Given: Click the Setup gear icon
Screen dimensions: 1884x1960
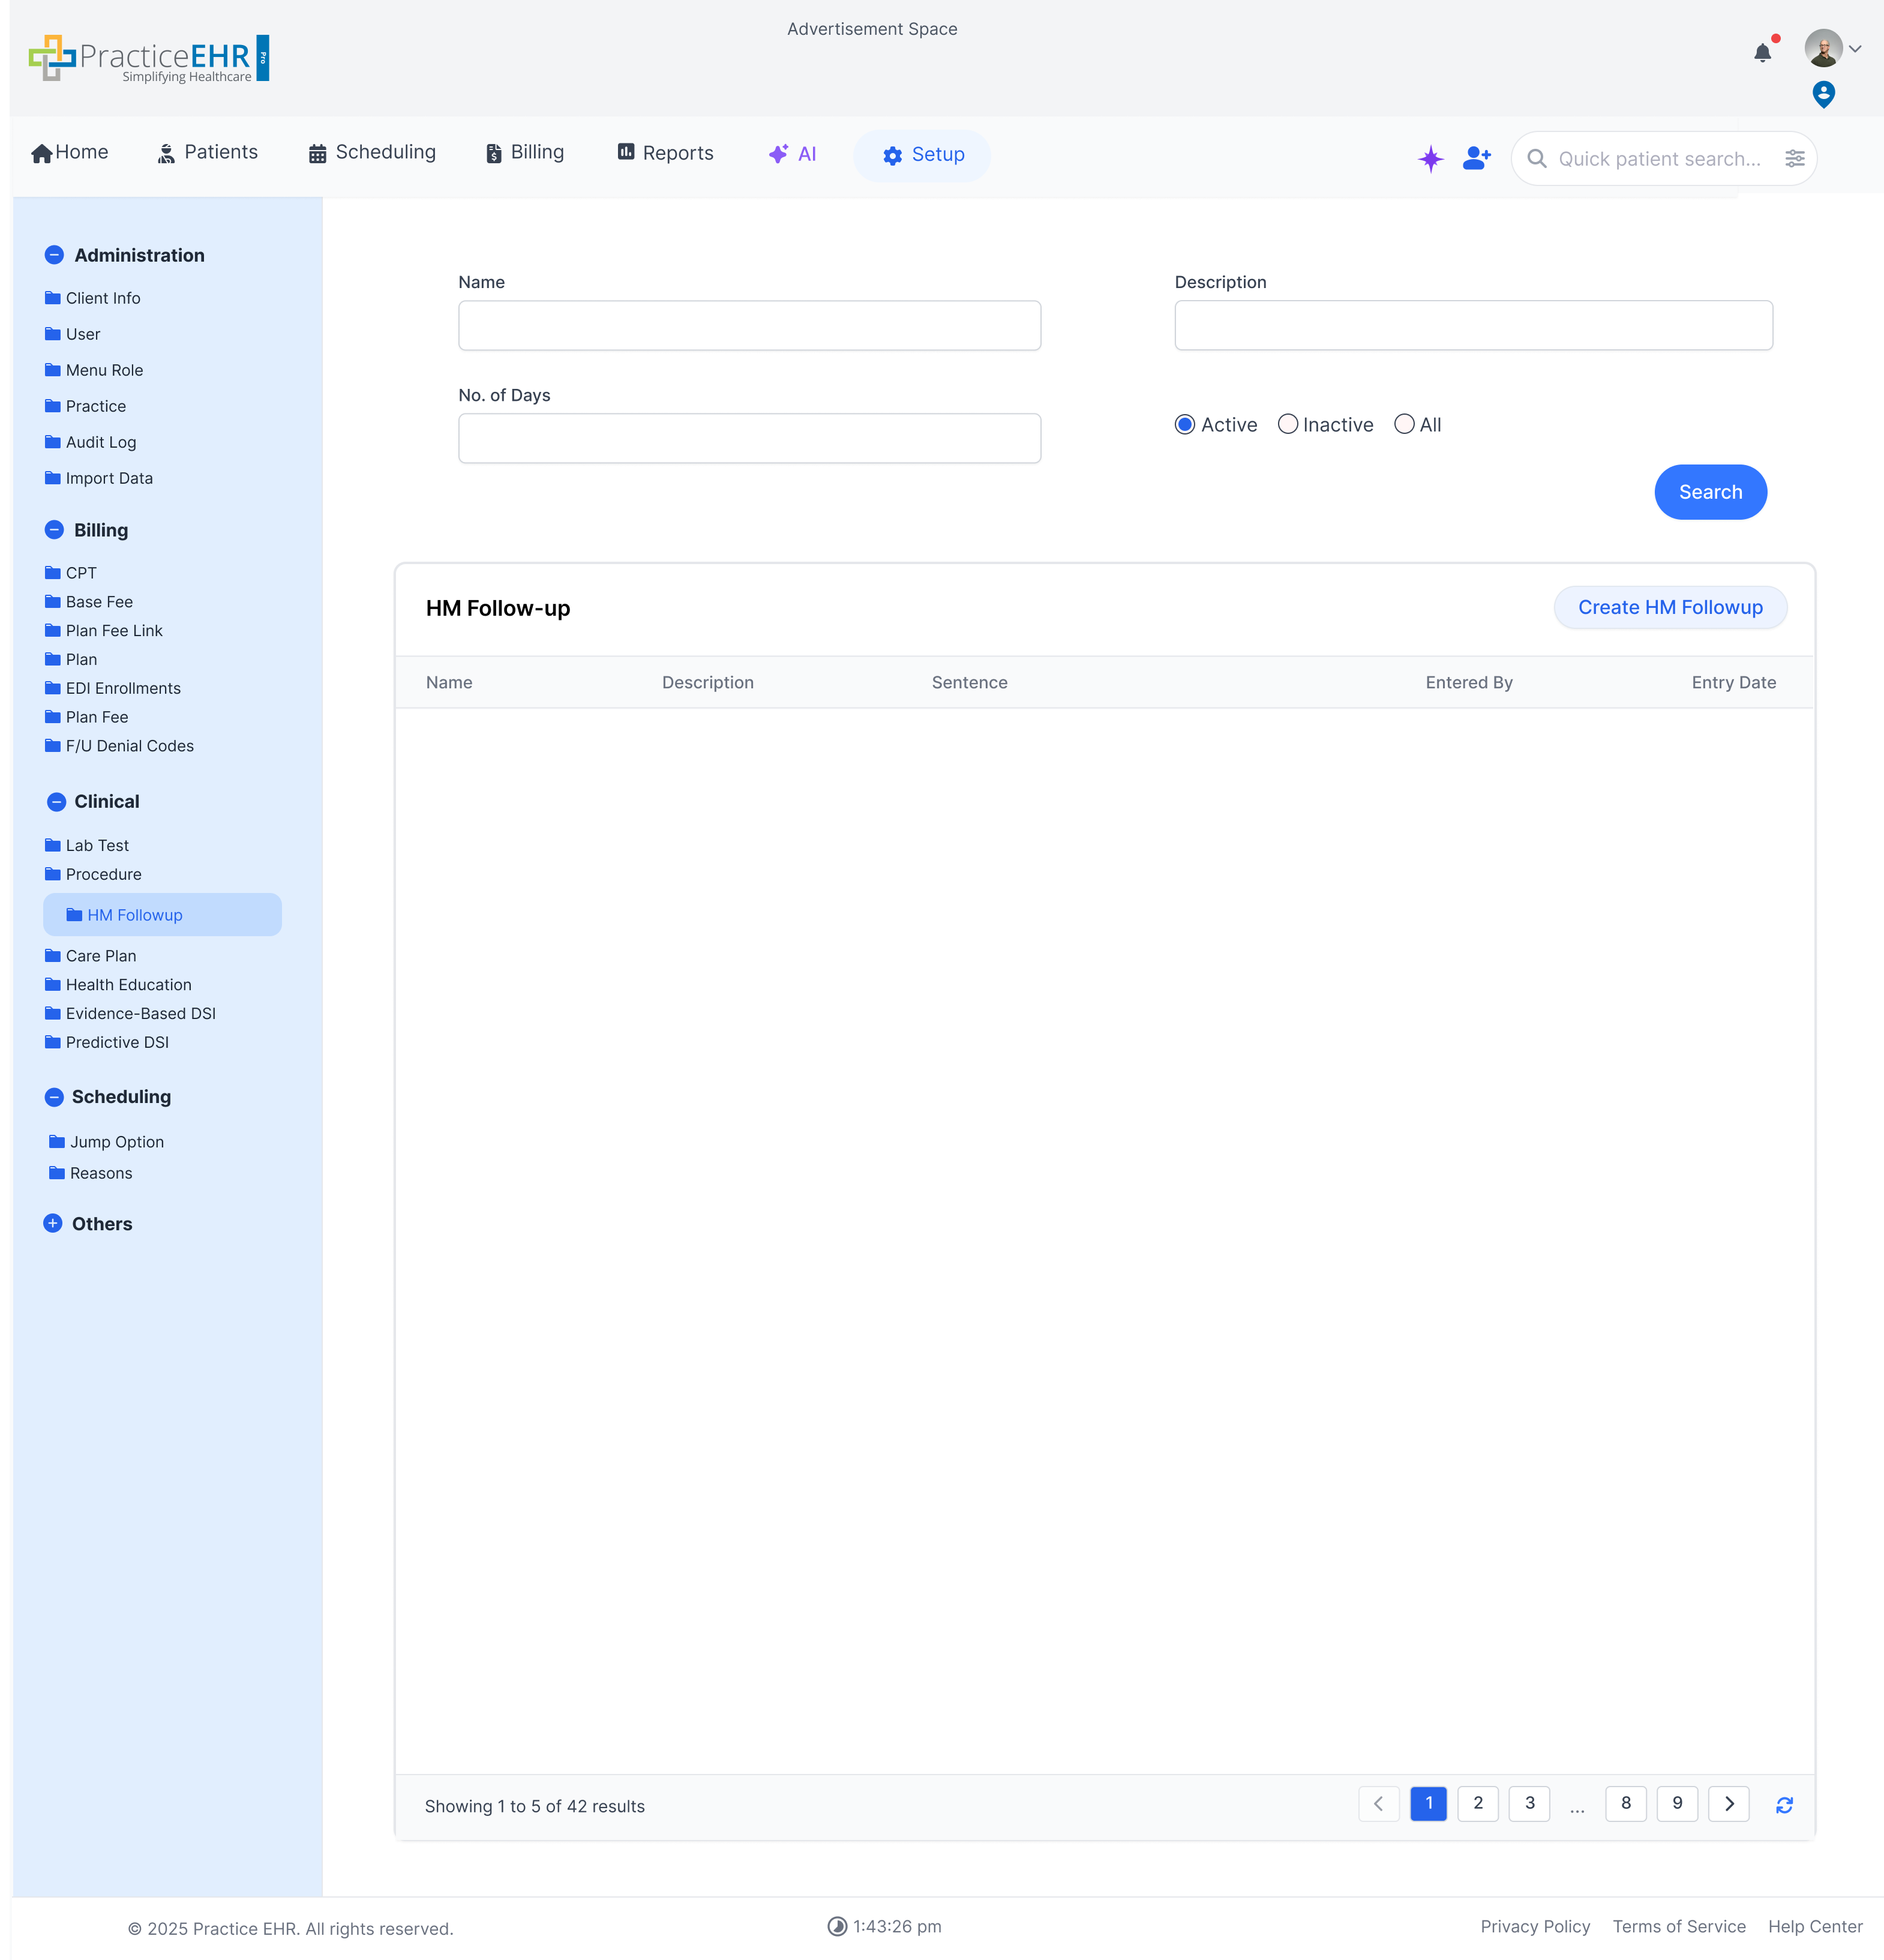Looking at the screenshot, I should pos(892,155).
